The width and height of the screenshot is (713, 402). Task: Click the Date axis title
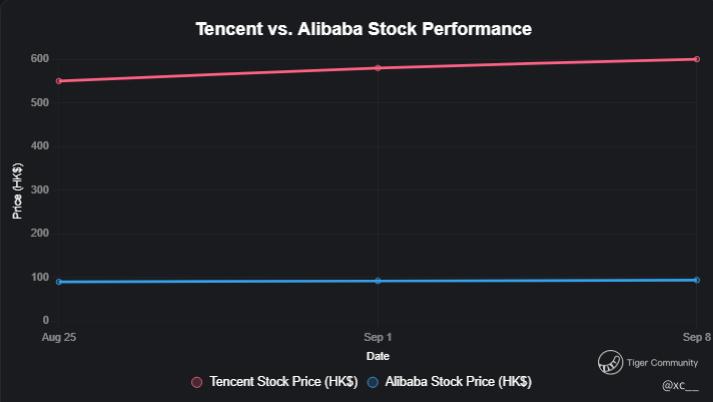coord(378,356)
